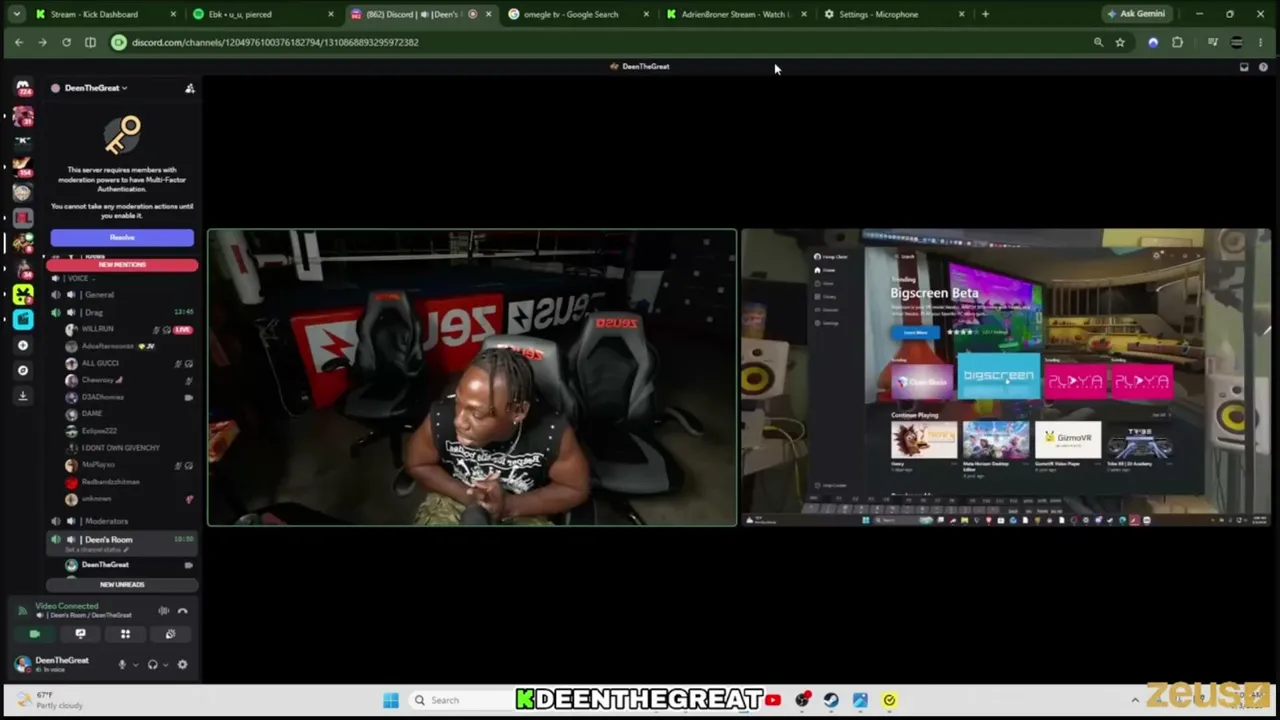Join the General voice channel

click(x=122, y=295)
